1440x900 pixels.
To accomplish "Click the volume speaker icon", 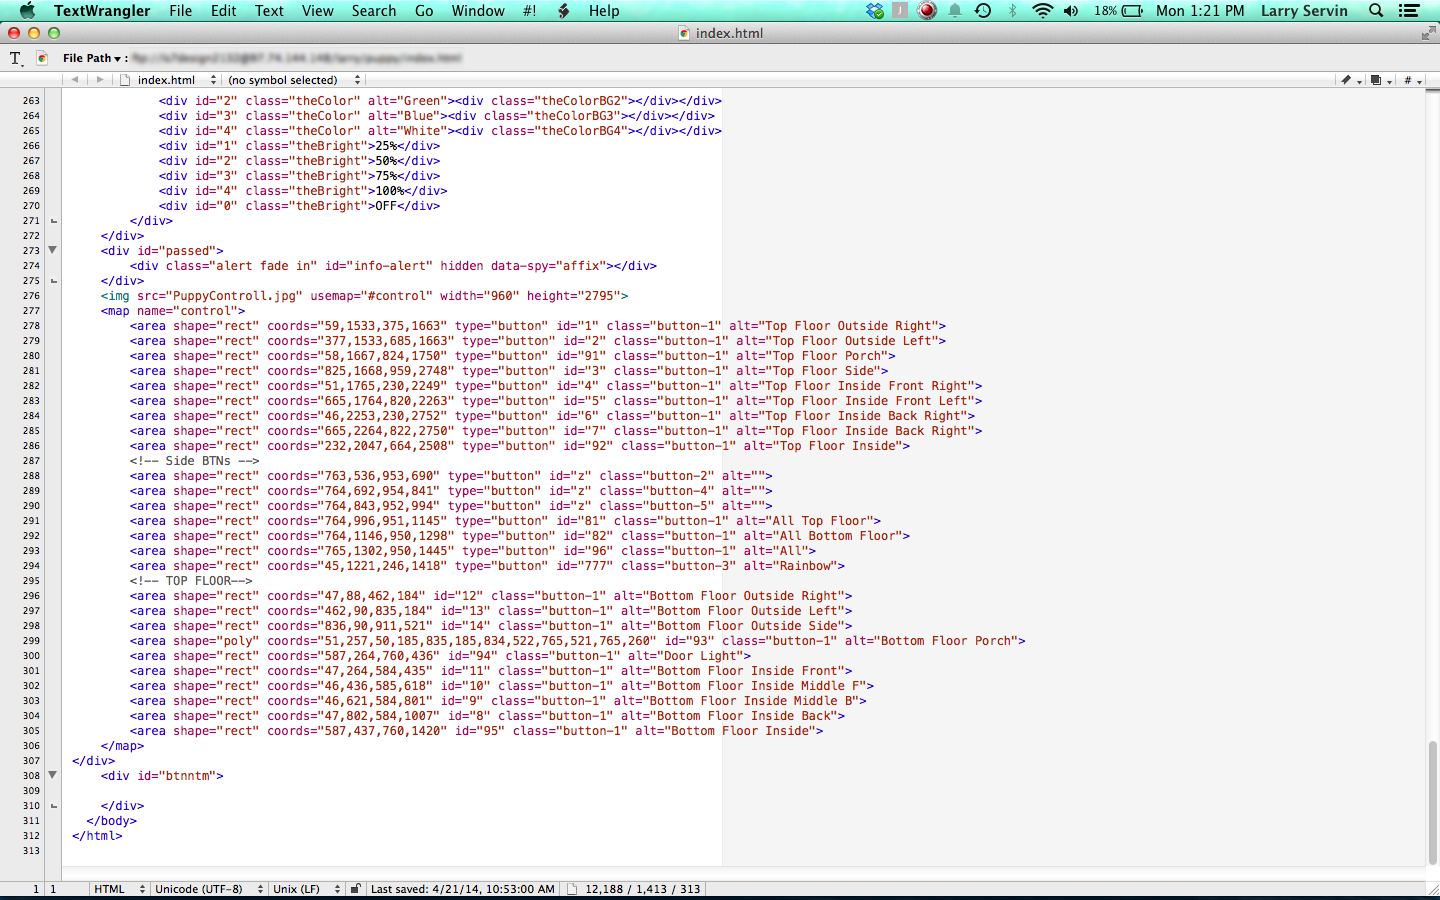I will pyautogui.click(x=1071, y=11).
